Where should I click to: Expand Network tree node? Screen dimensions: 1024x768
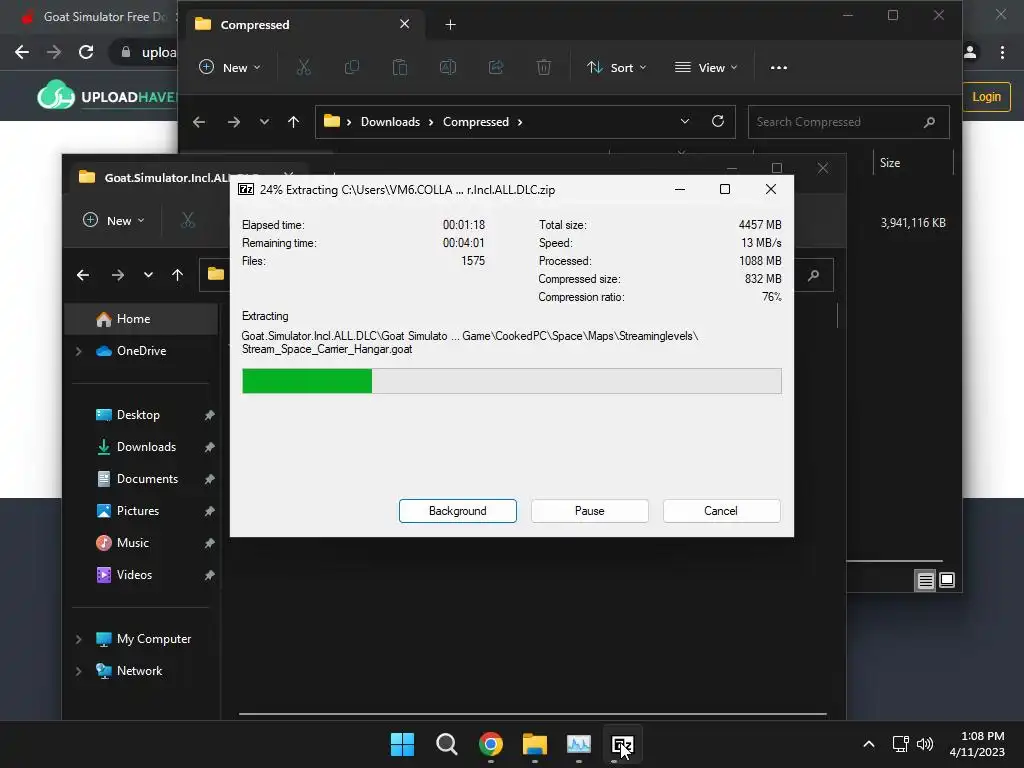pyautogui.click(x=78, y=671)
